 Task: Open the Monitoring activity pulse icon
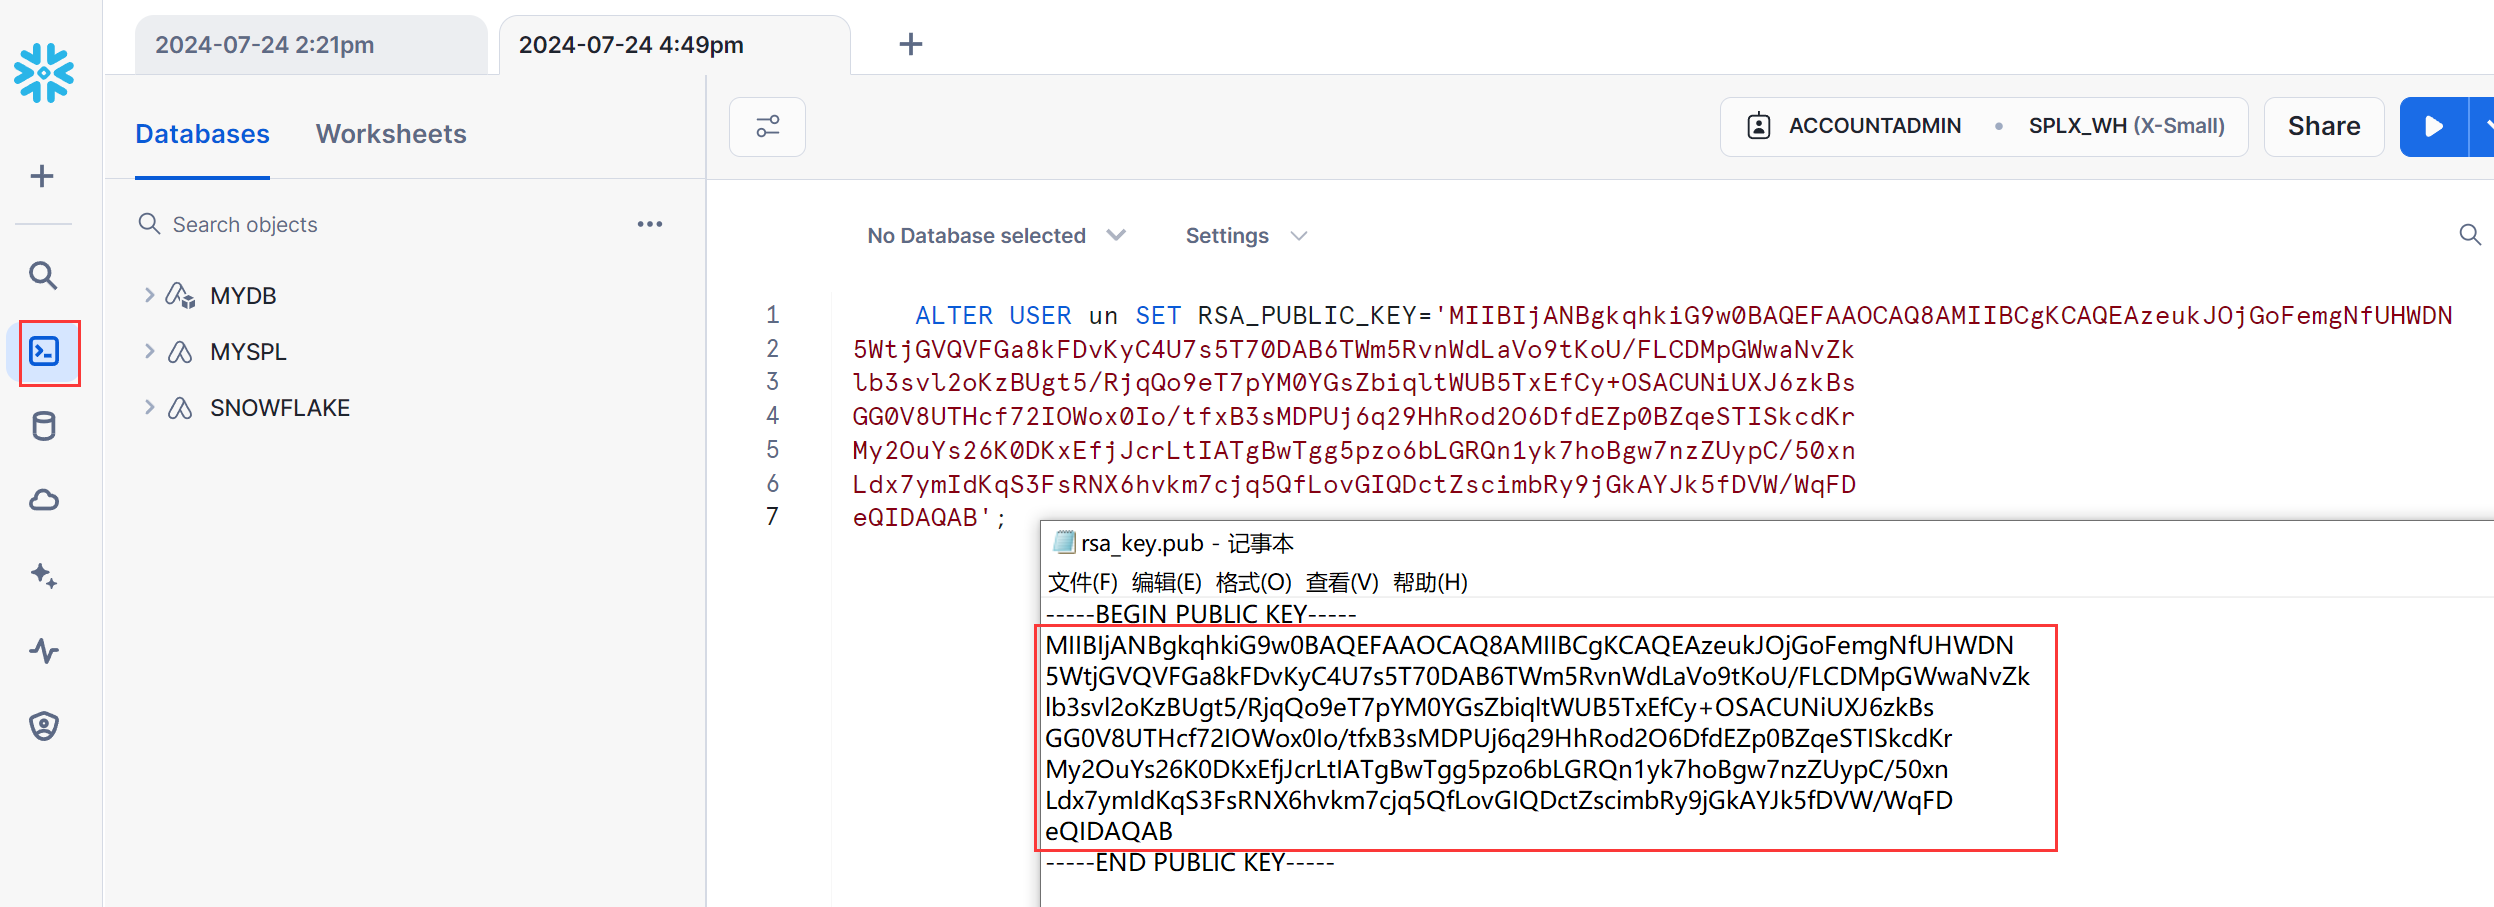[44, 652]
